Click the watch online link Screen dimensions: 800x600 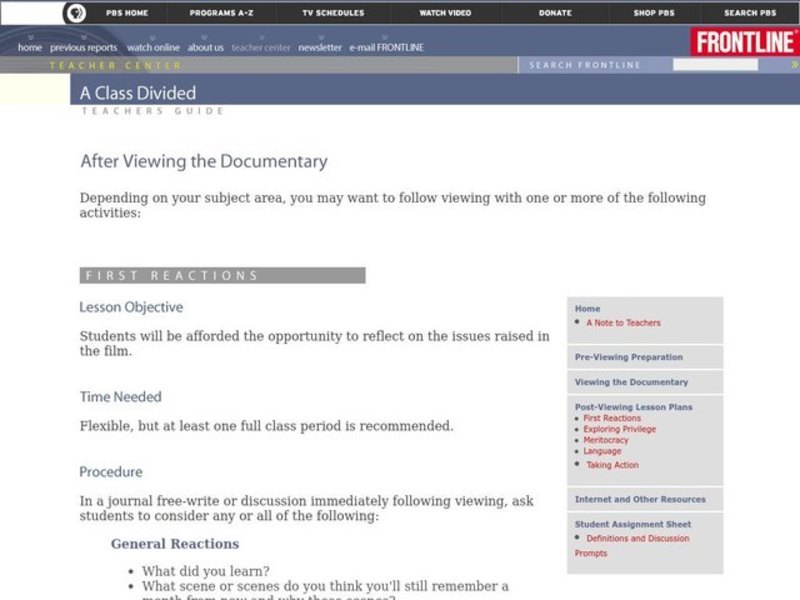tap(153, 48)
